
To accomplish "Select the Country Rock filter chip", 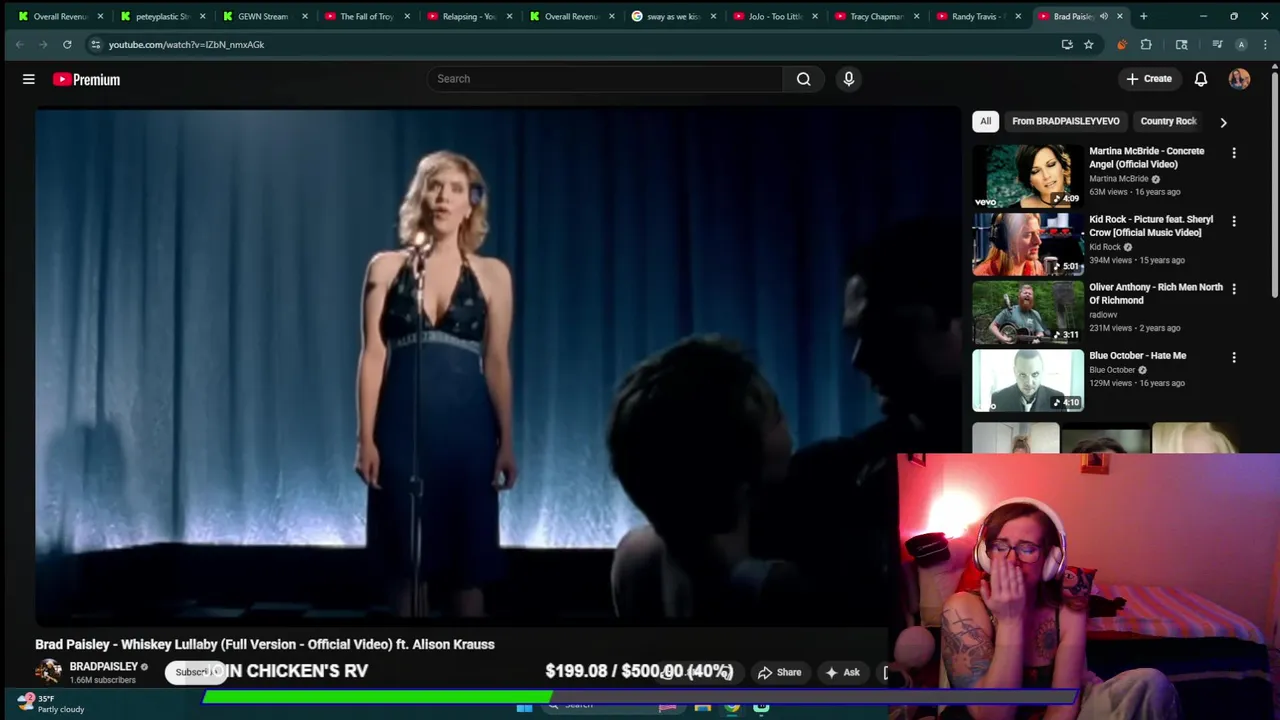I will (x=1168, y=121).
